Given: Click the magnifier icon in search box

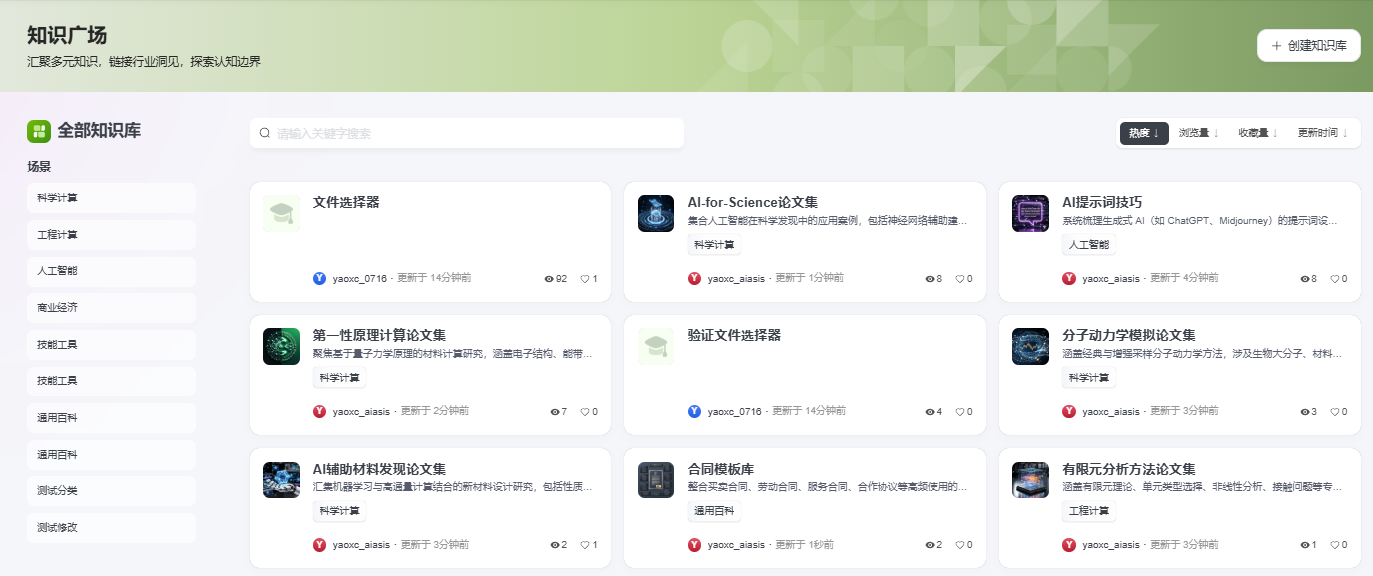Looking at the screenshot, I should (x=265, y=133).
